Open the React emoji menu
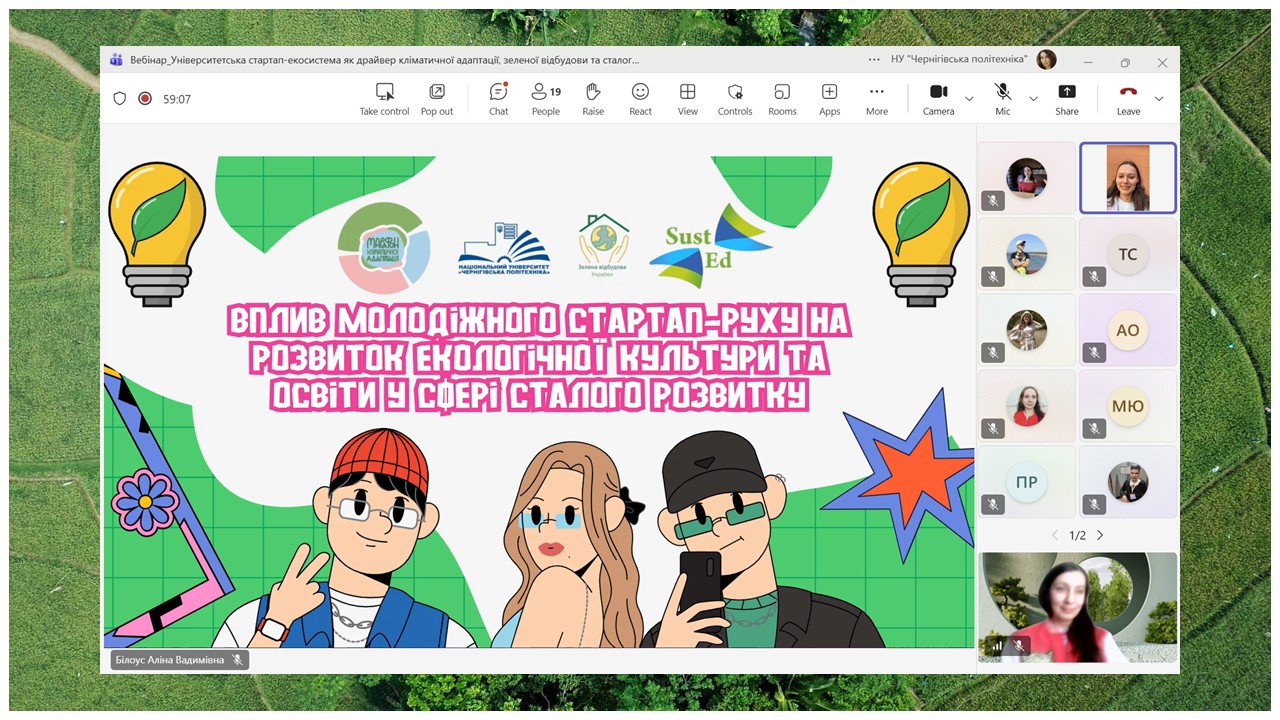Viewport: 1280px width, 720px height. (x=640, y=99)
